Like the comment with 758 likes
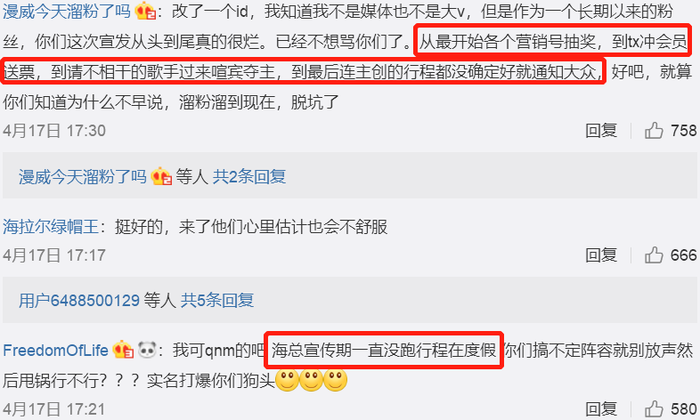This screenshot has height=420, width=700. [654, 131]
